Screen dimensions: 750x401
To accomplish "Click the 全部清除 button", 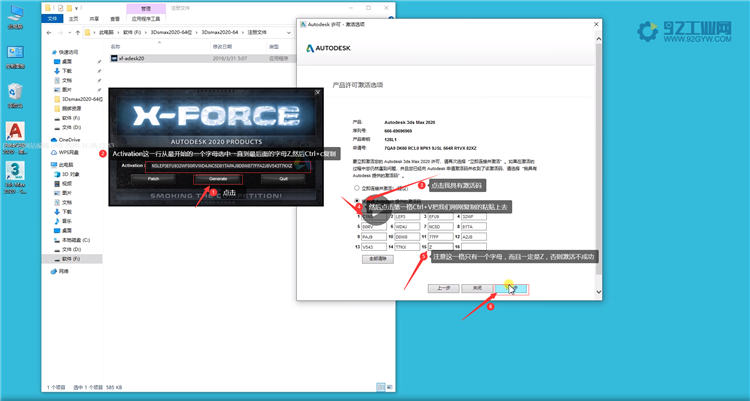I will (377, 259).
